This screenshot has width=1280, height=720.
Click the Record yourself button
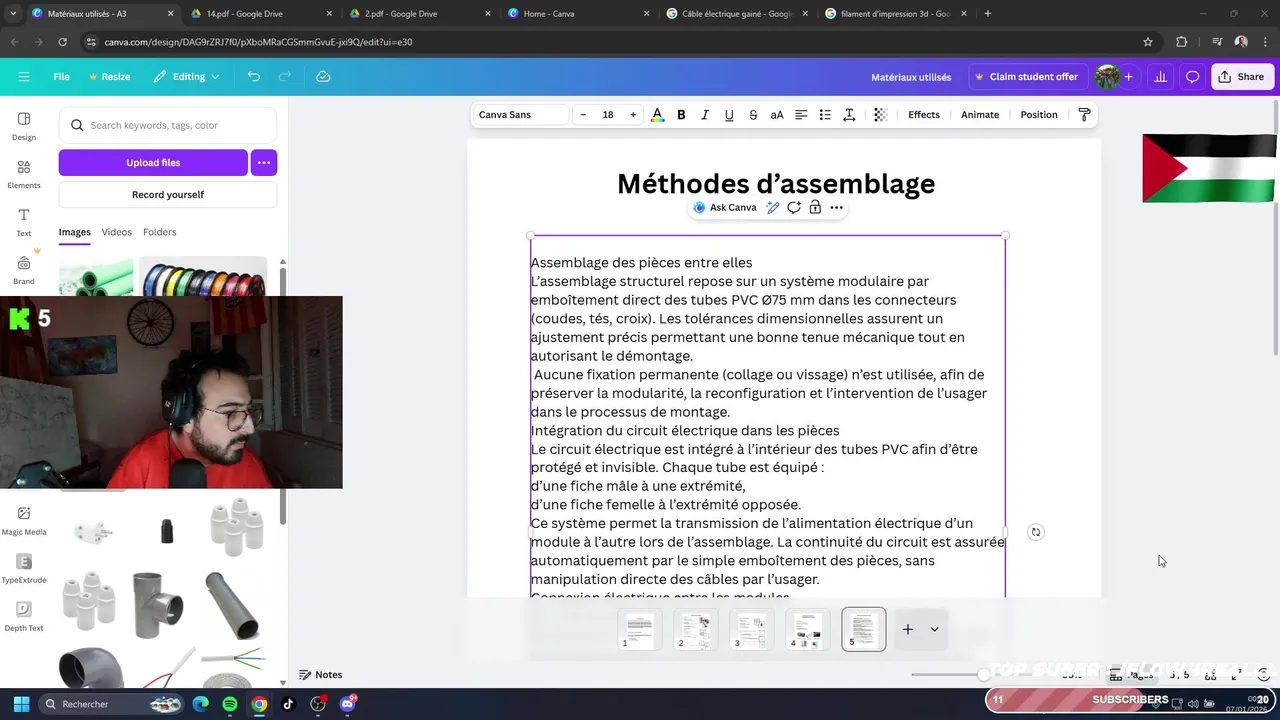click(168, 195)
